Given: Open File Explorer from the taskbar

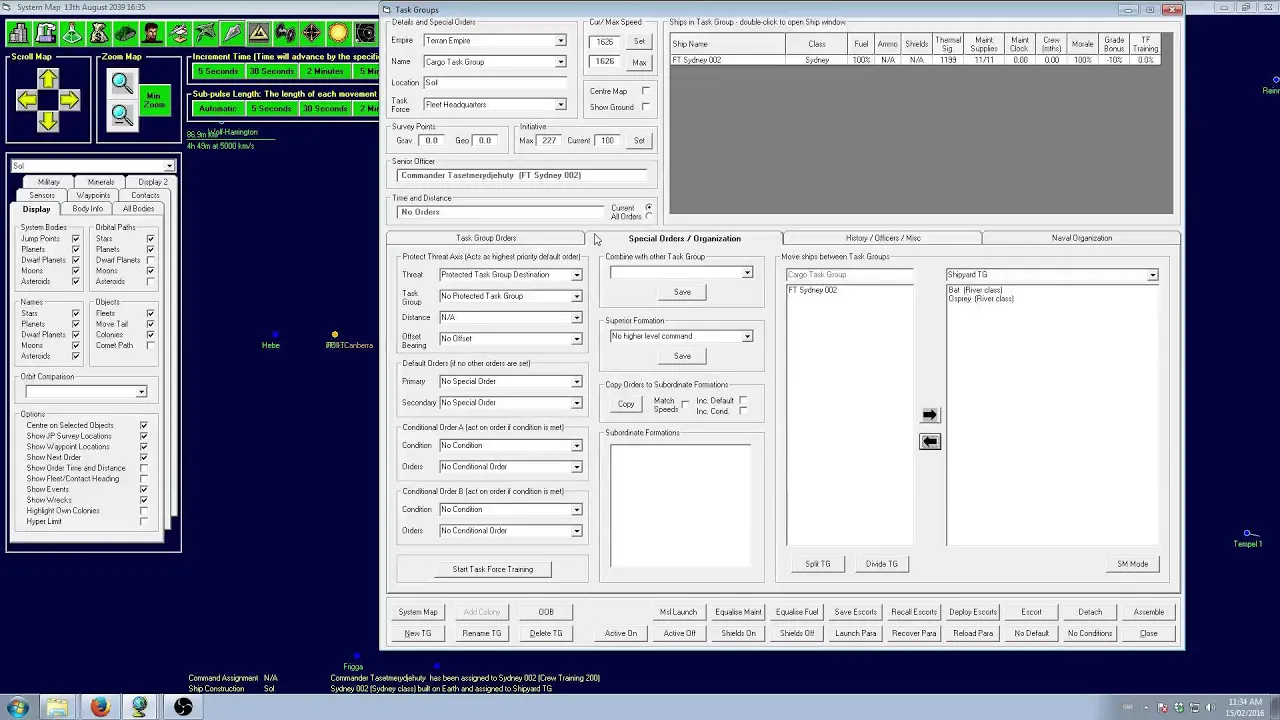Looking at the screenshot, I should click(x=58, y=707).
